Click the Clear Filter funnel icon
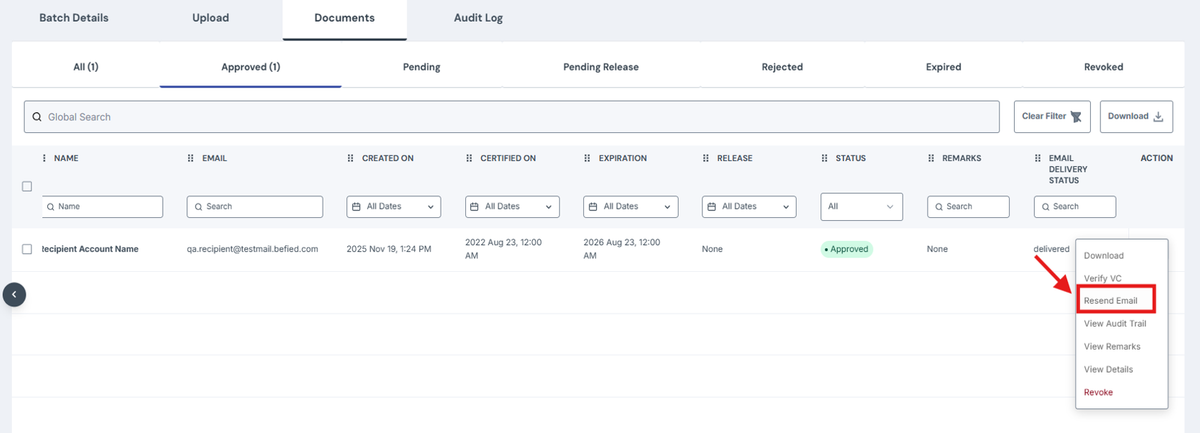This screenshot has width=1200, height=433. click(x=1076, y=117)
